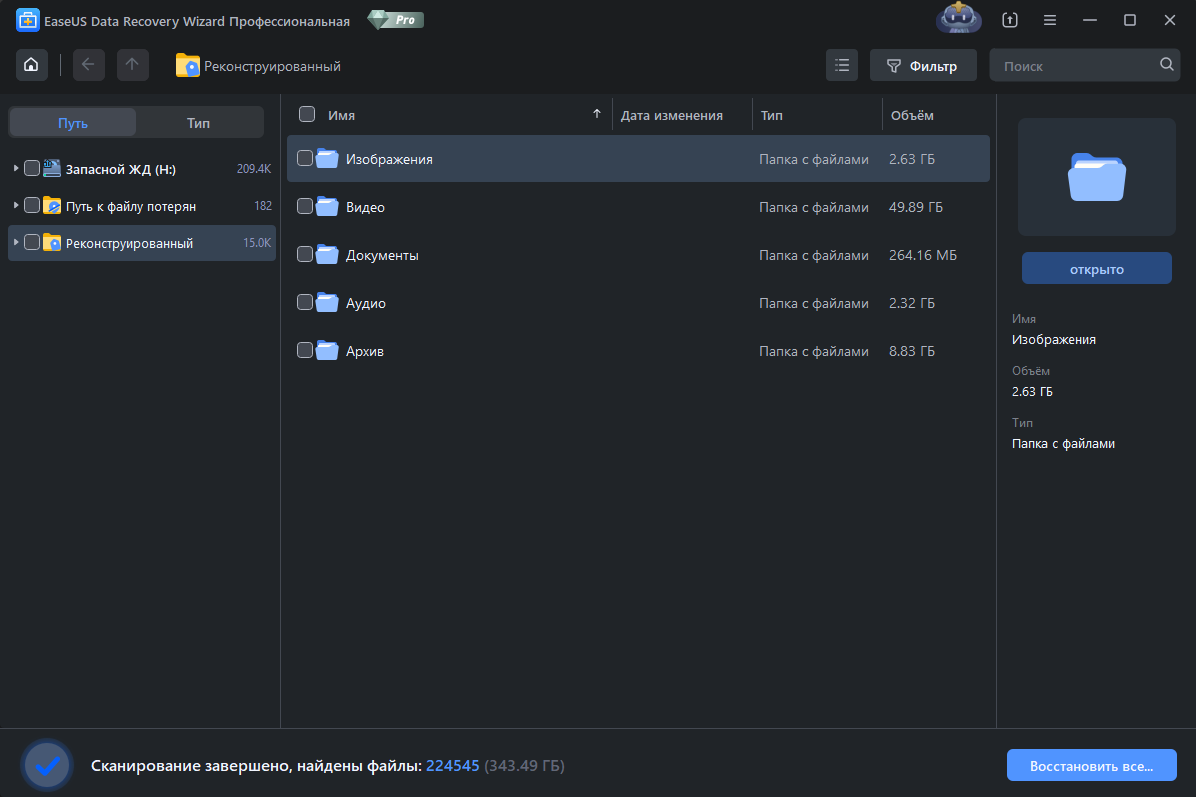Check the Реконструированный tree checkbox
Viewport: 1196px width, 797px height.
click(32, 243)
